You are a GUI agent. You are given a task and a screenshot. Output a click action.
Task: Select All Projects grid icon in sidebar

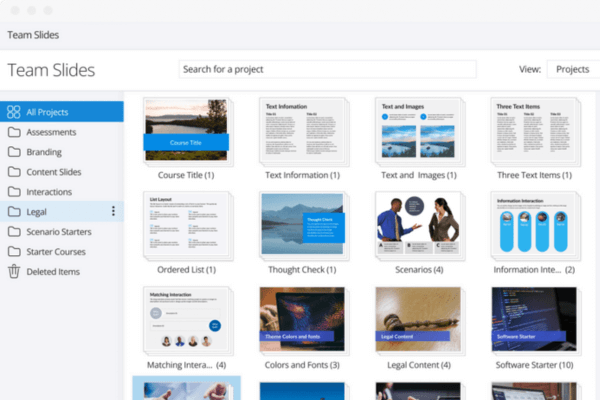point(13,112)
